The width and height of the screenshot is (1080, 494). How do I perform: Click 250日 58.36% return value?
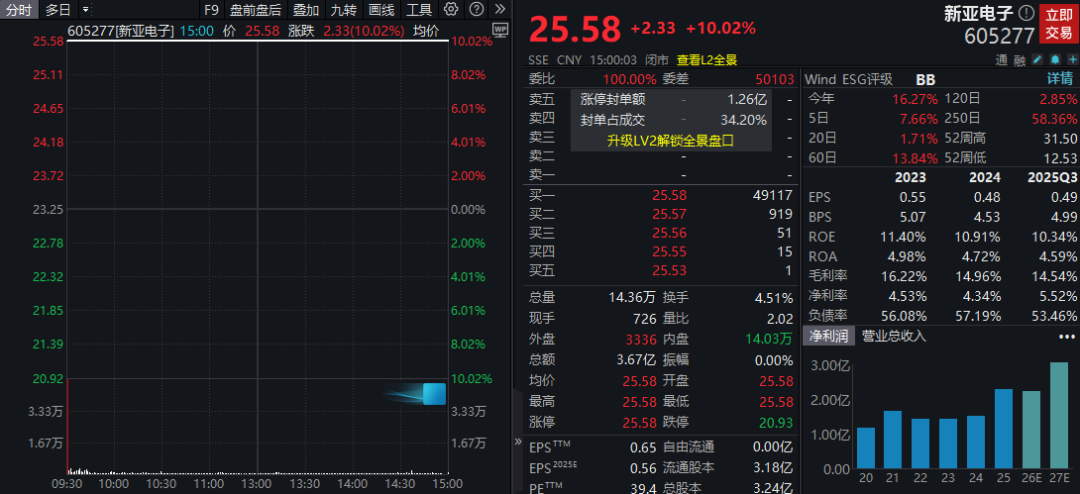(1055, 119)
